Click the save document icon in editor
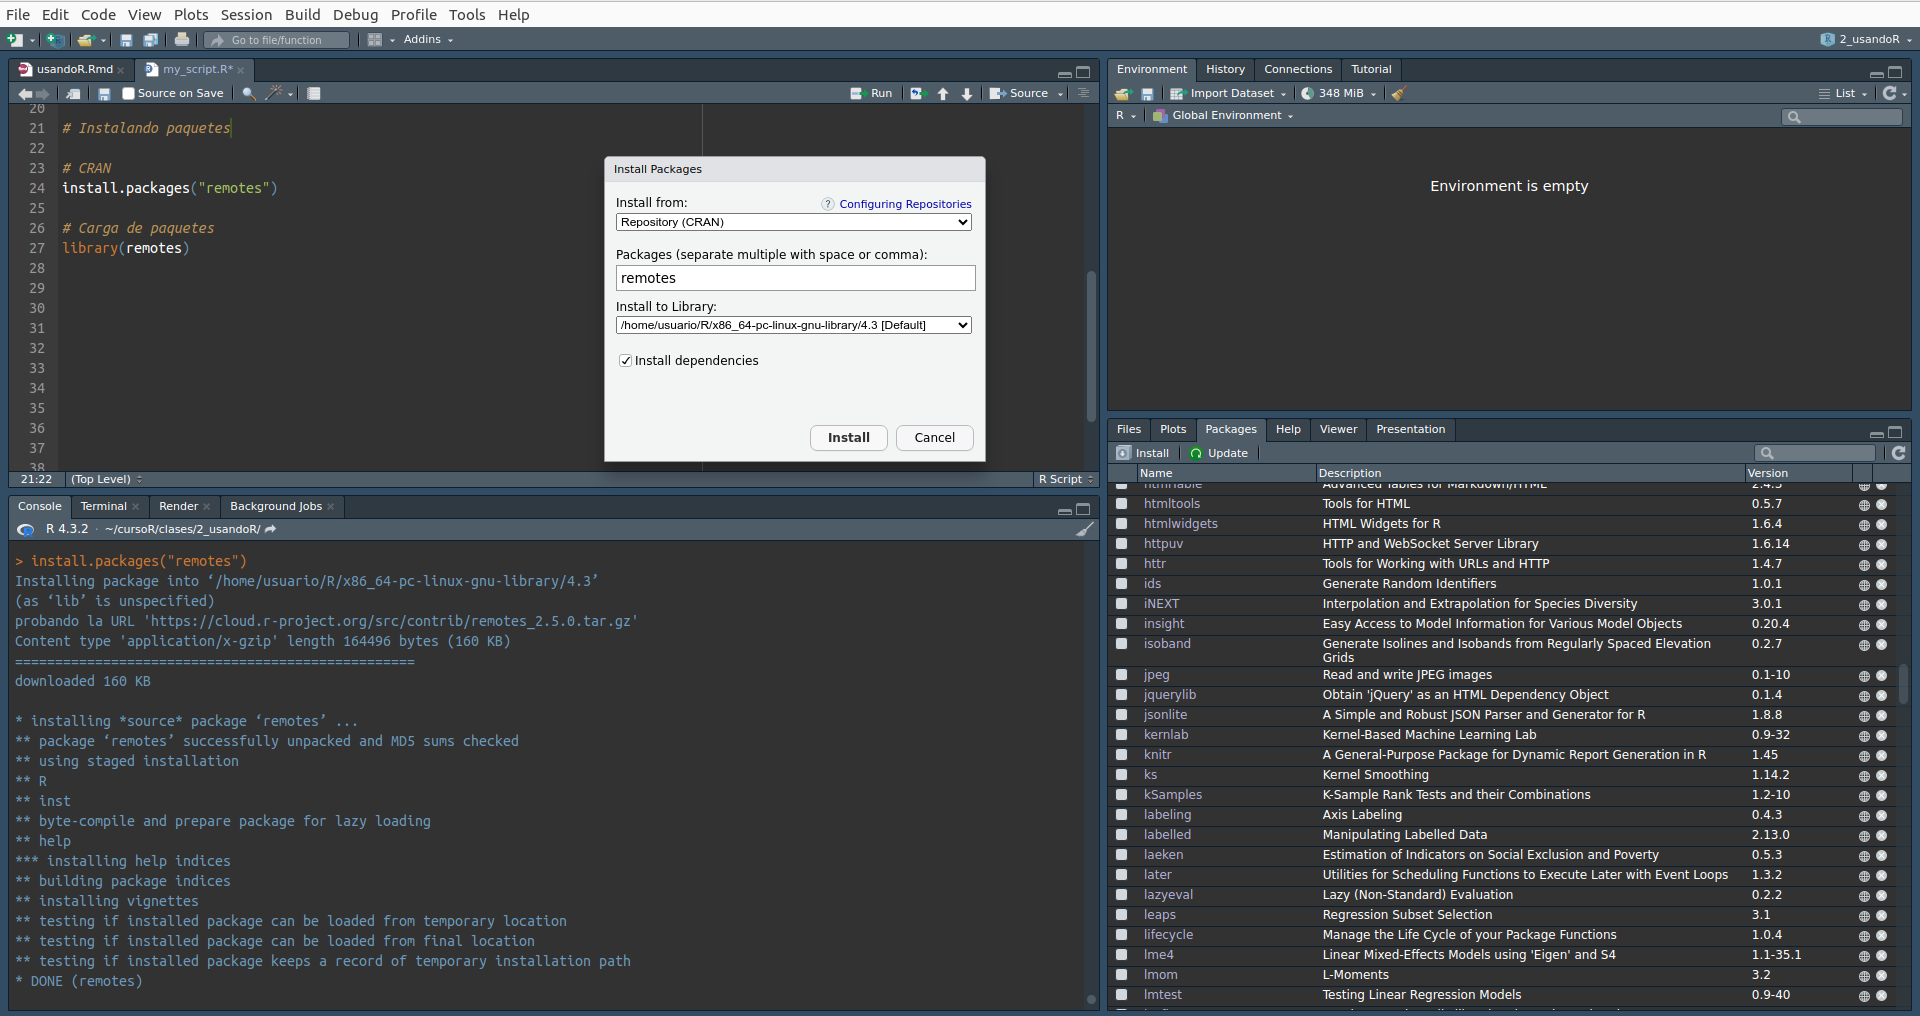 tap(104, 93)
